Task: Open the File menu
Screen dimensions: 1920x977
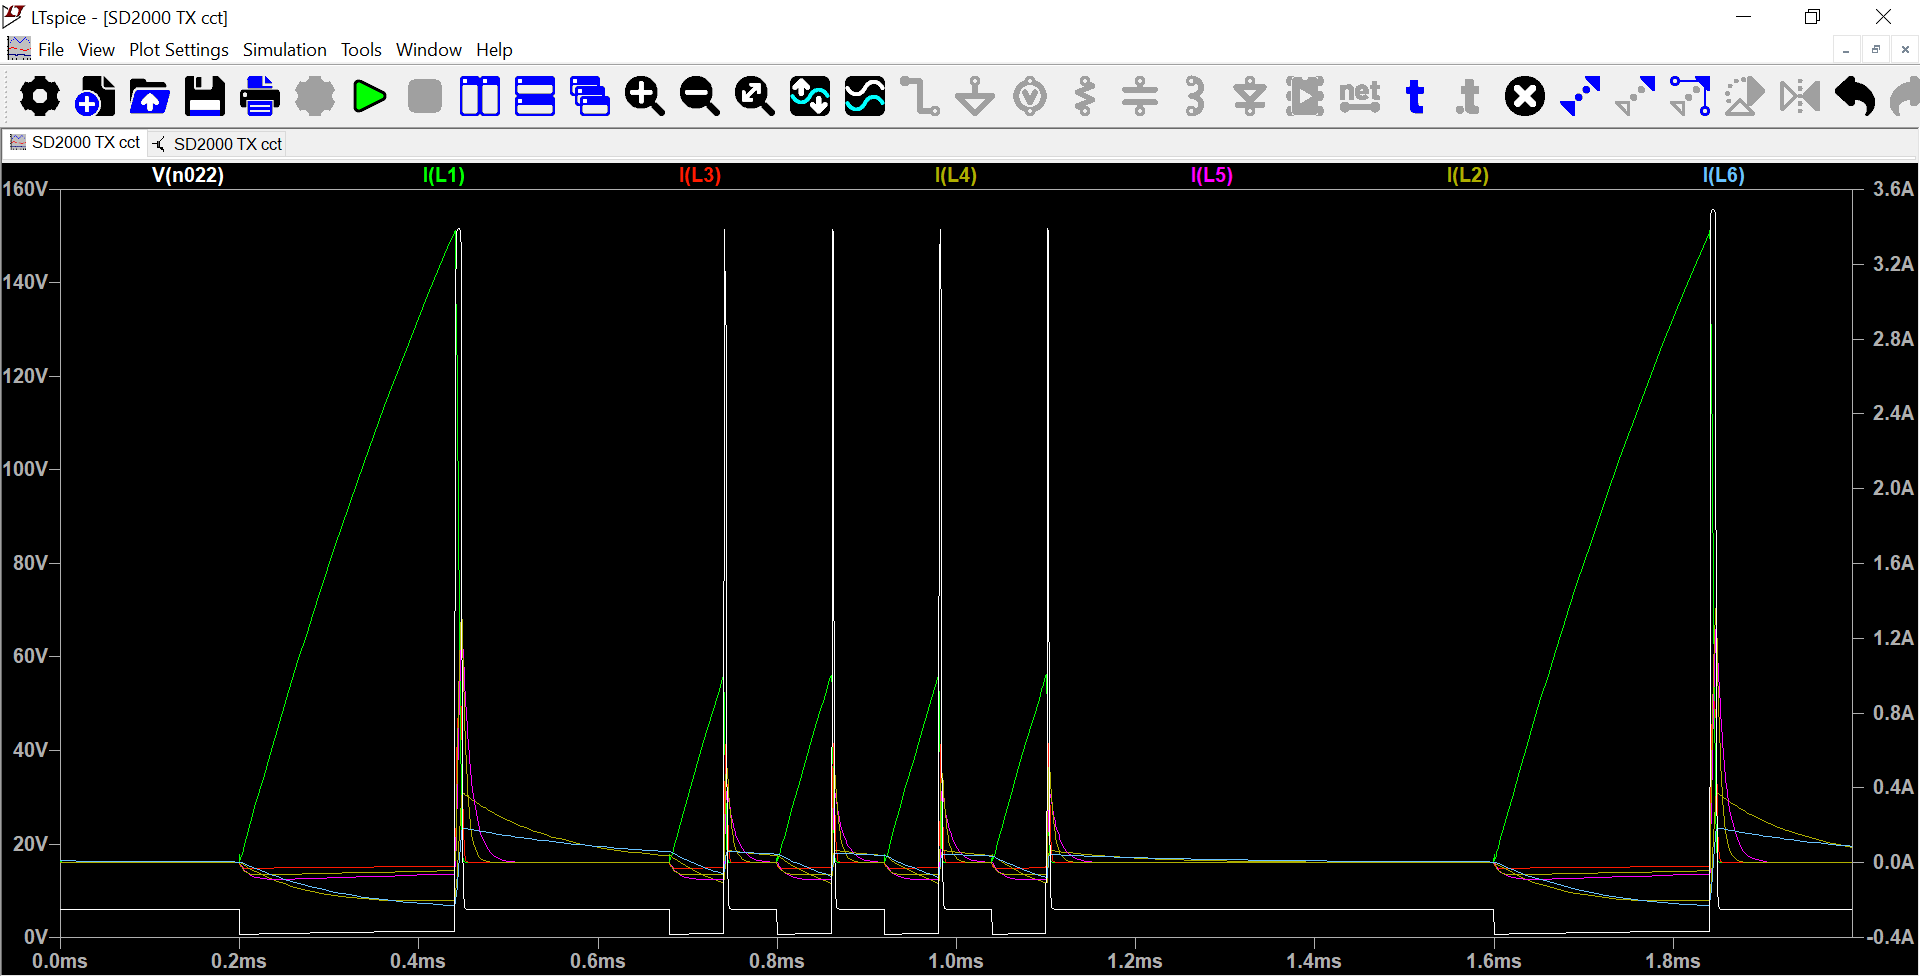Action: [x=51, y=50]
